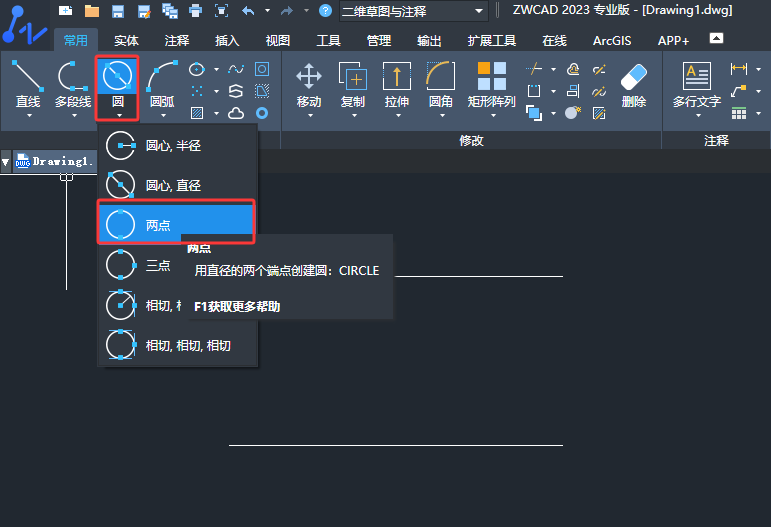
Task: Click the document tab list arrow beside Drawing1
Action: pos(5,162)
